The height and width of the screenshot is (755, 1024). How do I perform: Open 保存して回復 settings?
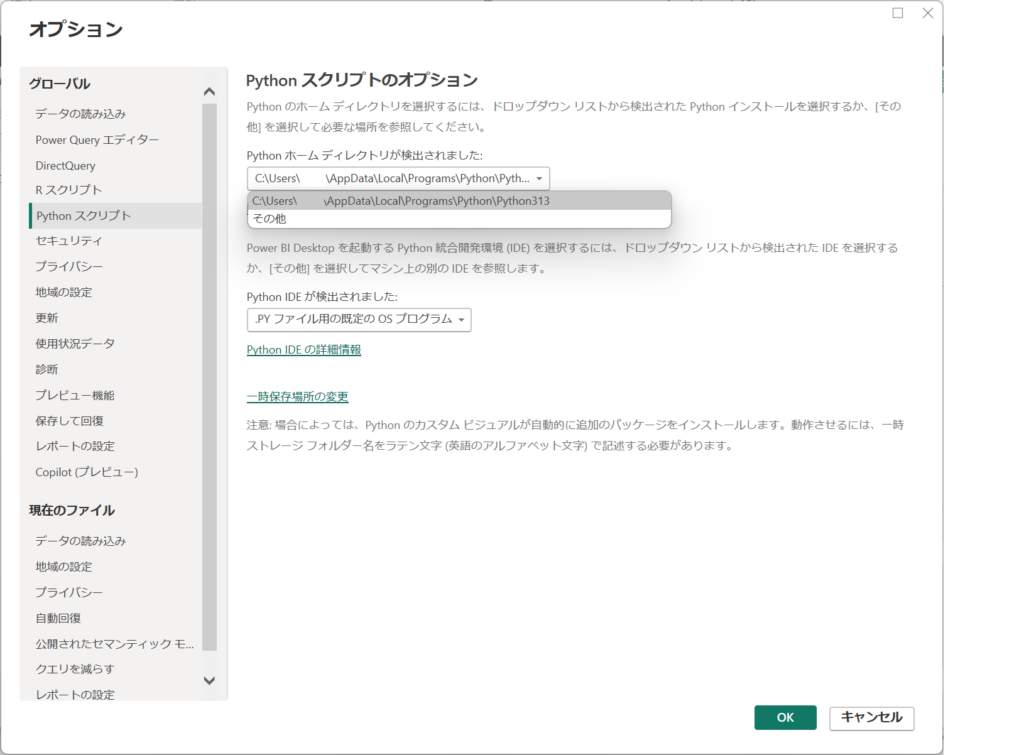click(x=69, y=421)
